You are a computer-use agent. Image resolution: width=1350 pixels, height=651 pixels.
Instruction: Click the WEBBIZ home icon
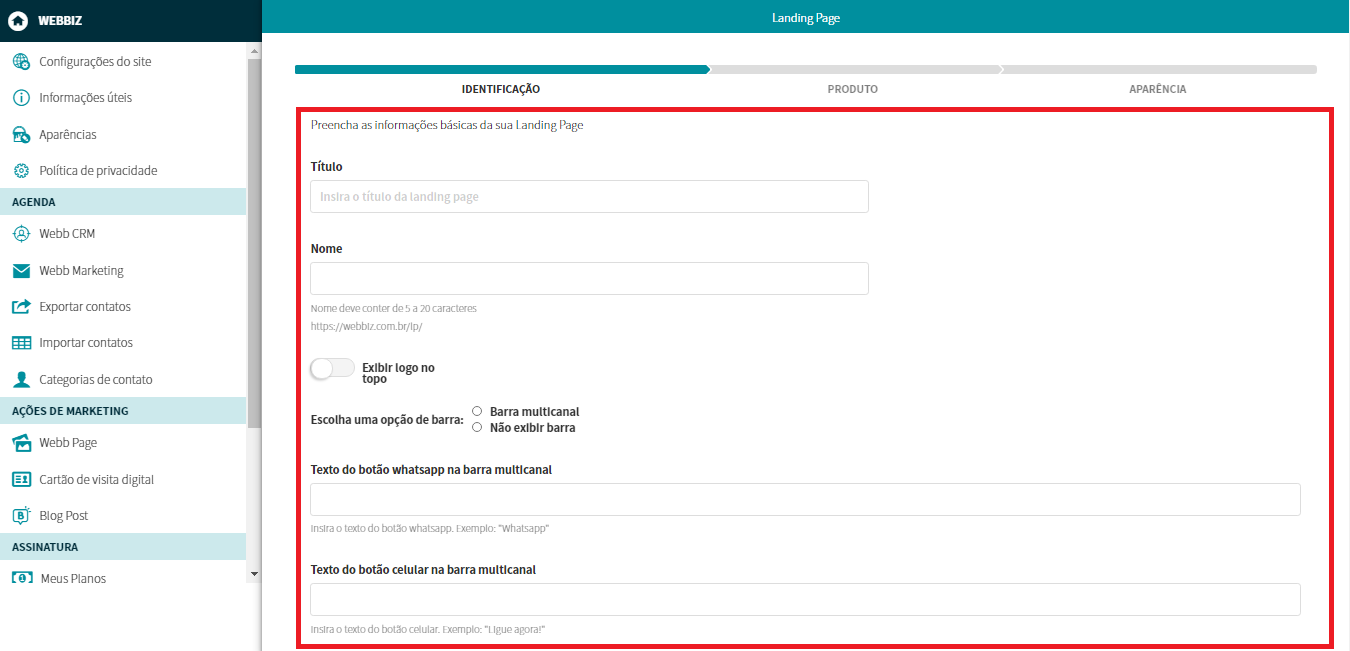point(18,20)
